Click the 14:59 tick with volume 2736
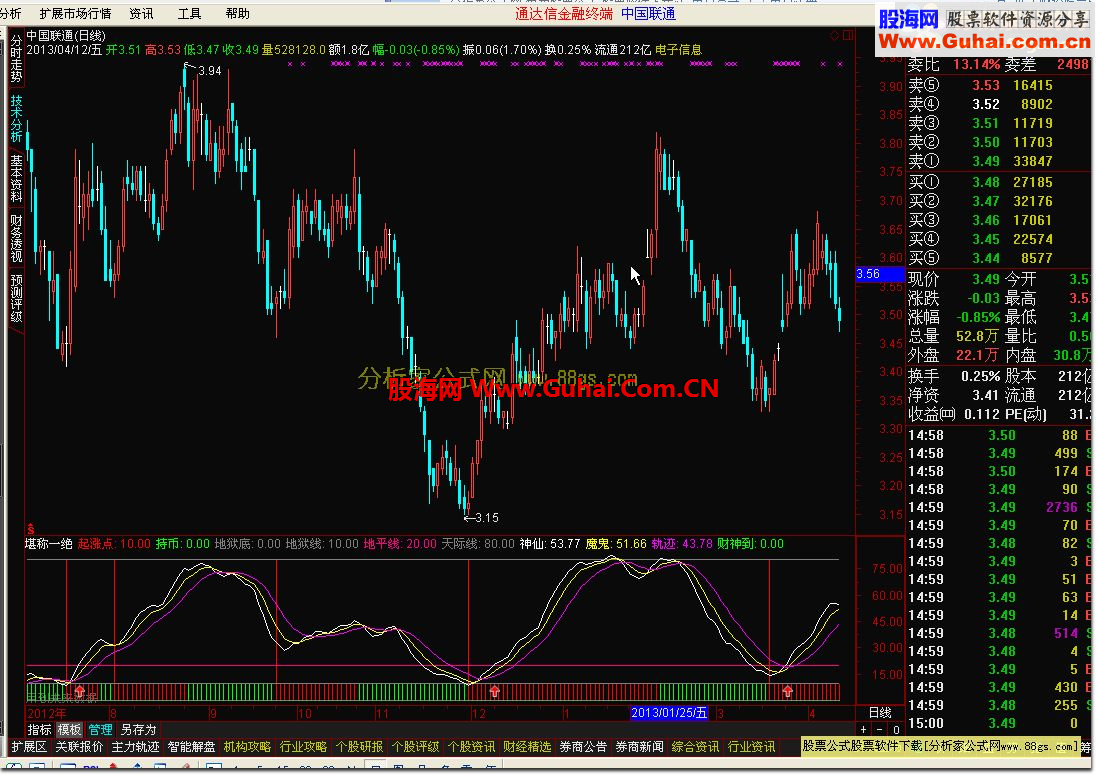The image size is (1097, 775). [x=998, y=507]
